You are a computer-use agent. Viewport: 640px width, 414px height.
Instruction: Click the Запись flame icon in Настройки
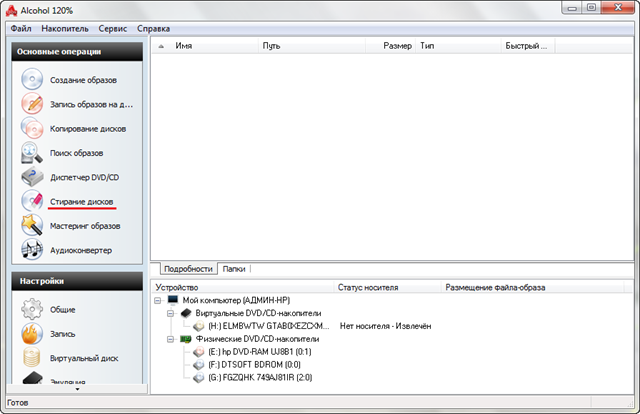pyautogui.click(x=32, y=334)
